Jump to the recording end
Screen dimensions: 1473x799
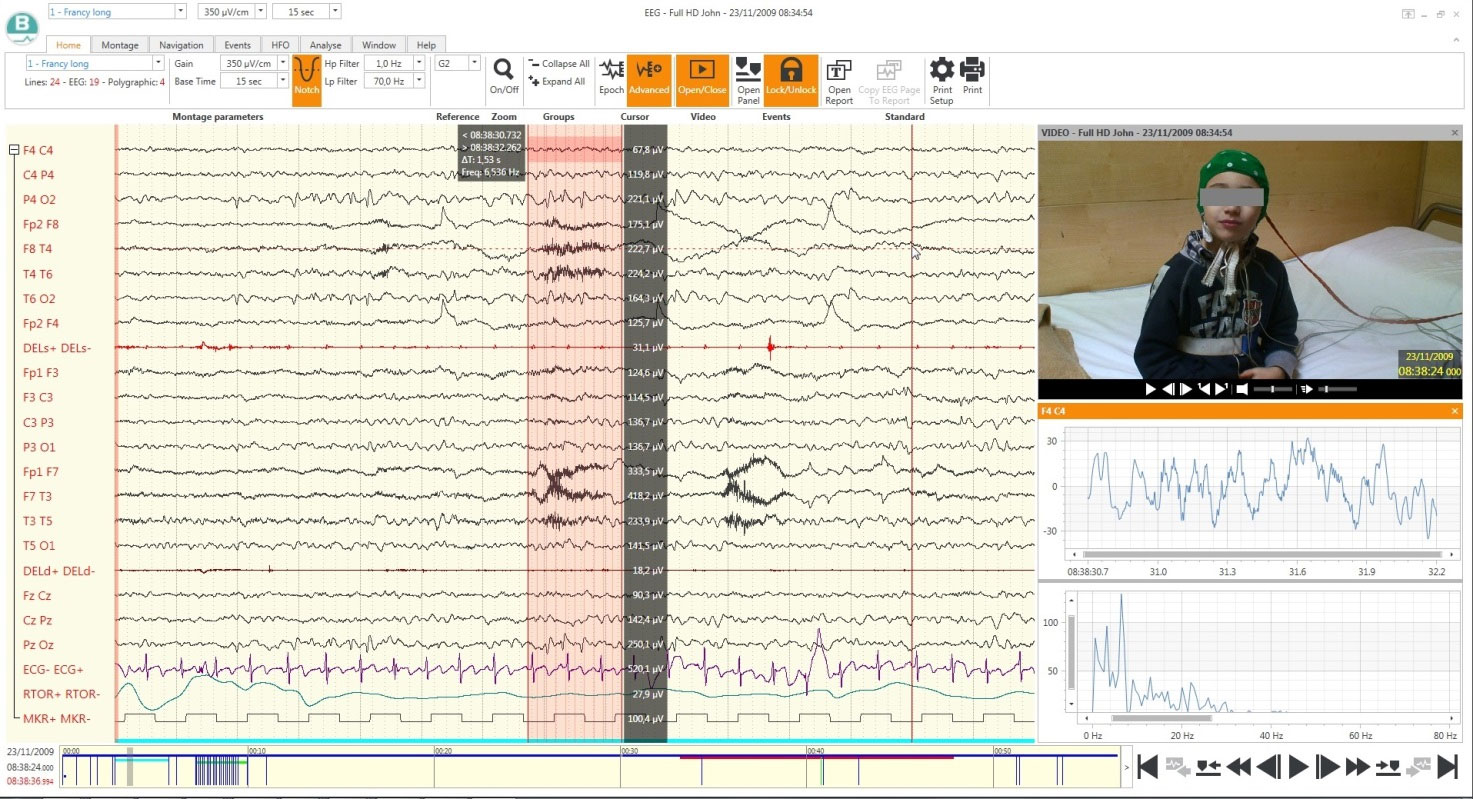click(x=1446, y=767)
